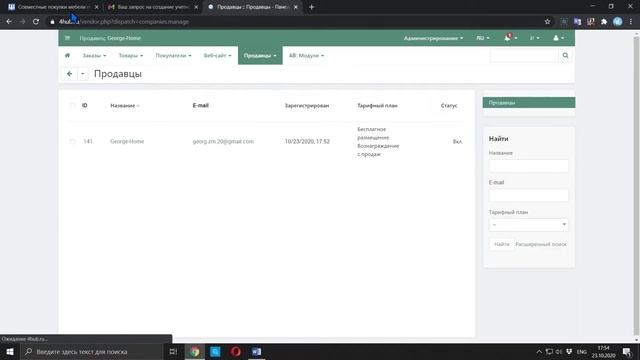Close the Продавцы browser tab

(296, 7)
